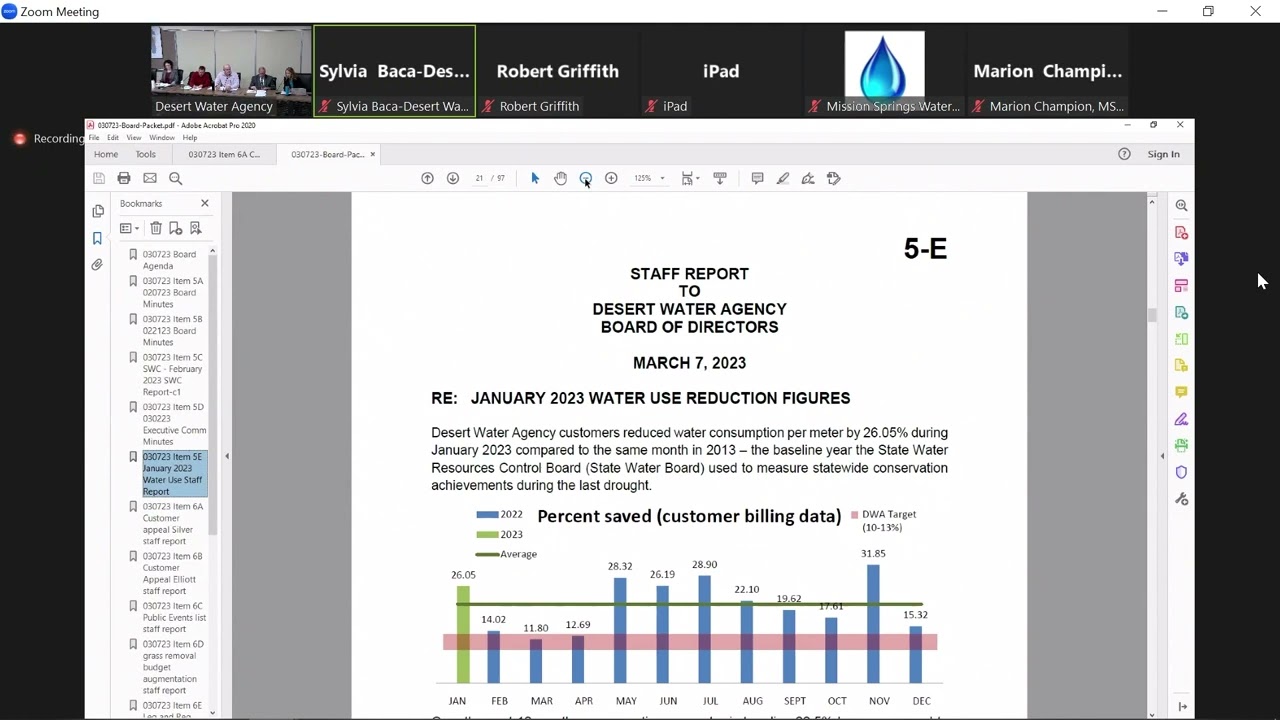Select the Item 6A Customer appeal Silver bookmark
Viewport: 1280px width, 720px height.
point(172,523)
